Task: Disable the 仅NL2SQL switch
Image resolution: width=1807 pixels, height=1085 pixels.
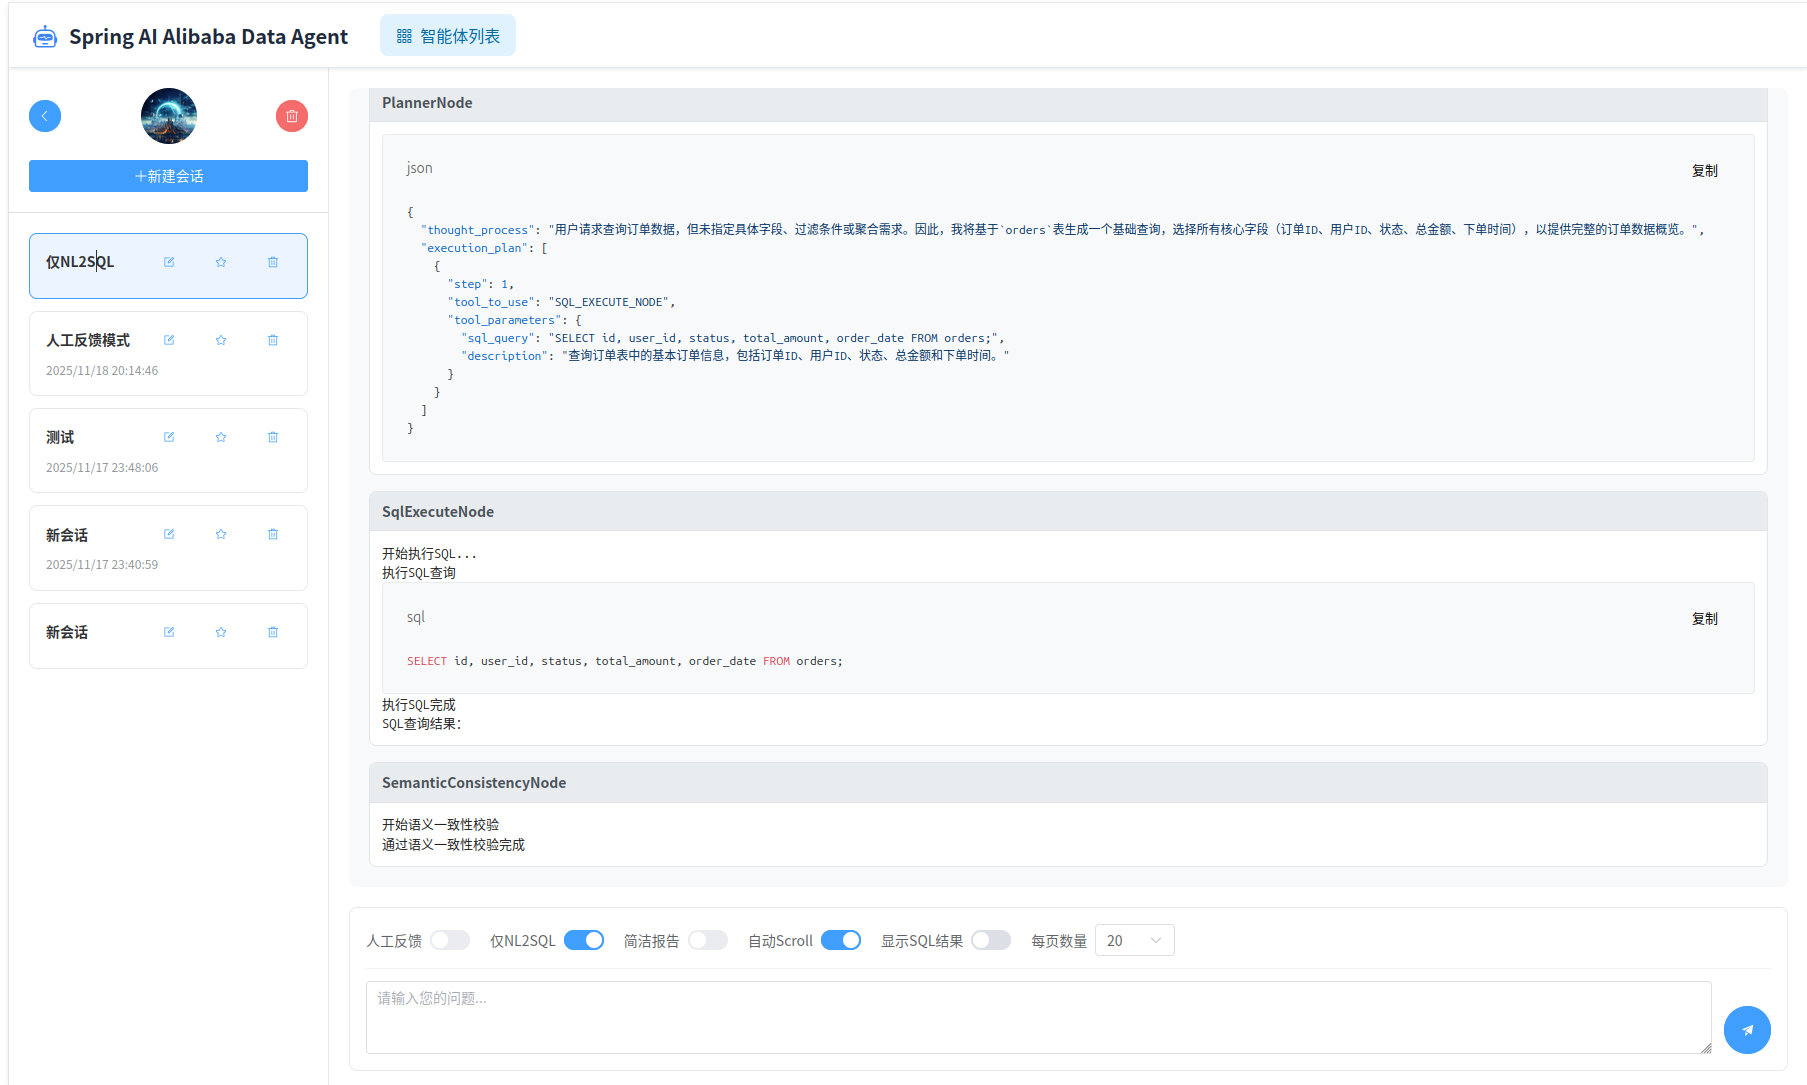Action: click(584, 940)
